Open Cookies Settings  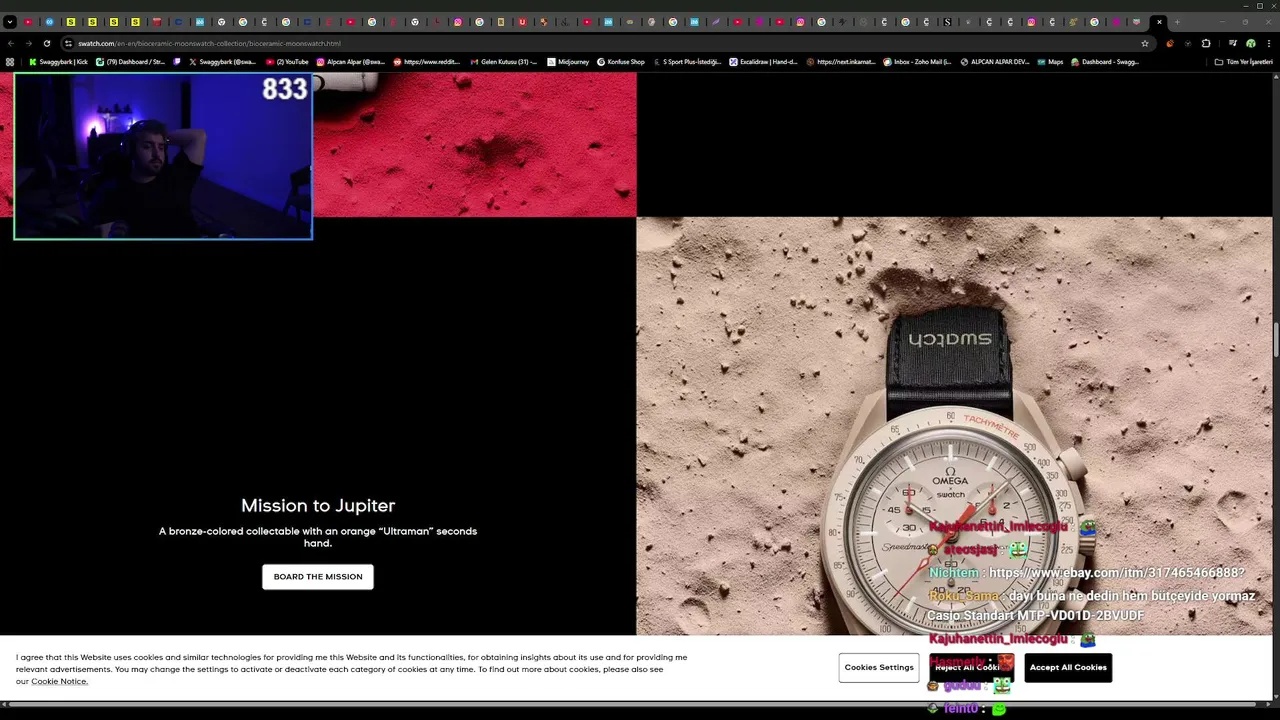879,667
